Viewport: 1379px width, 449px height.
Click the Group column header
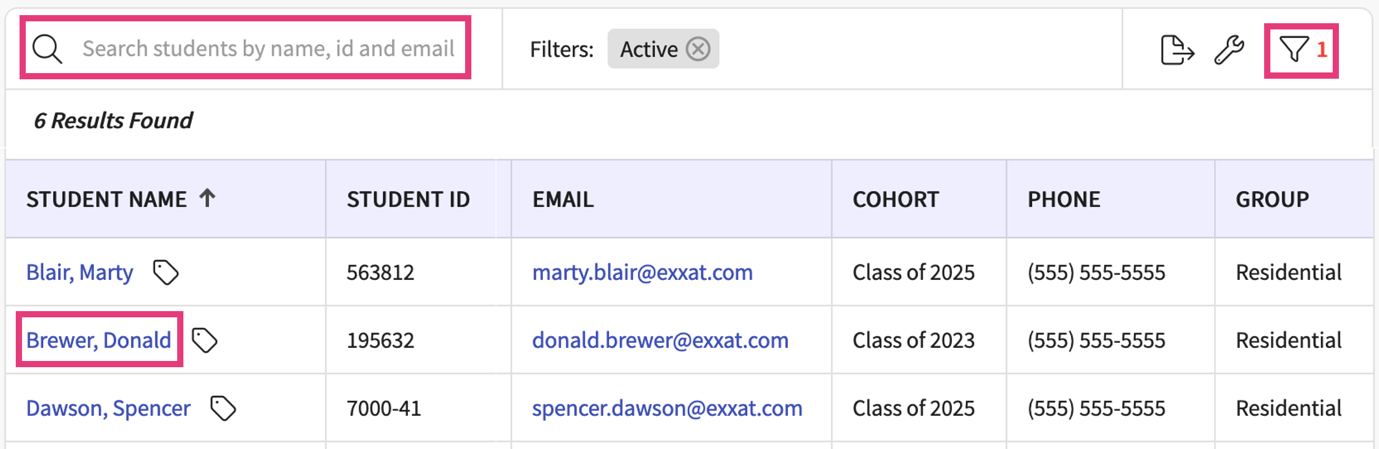coord(1272,199)
